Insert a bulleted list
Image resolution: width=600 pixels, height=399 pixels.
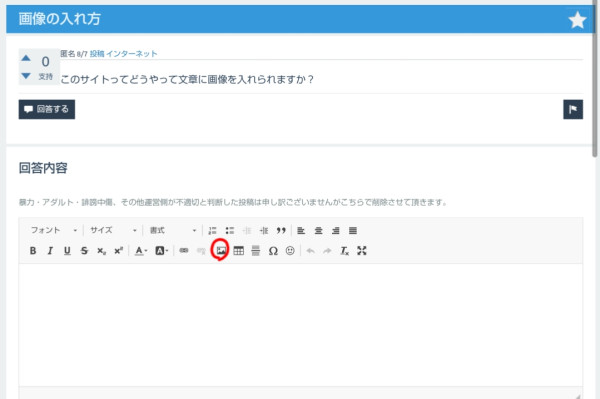pyautogui.click(x=230, y=231)
